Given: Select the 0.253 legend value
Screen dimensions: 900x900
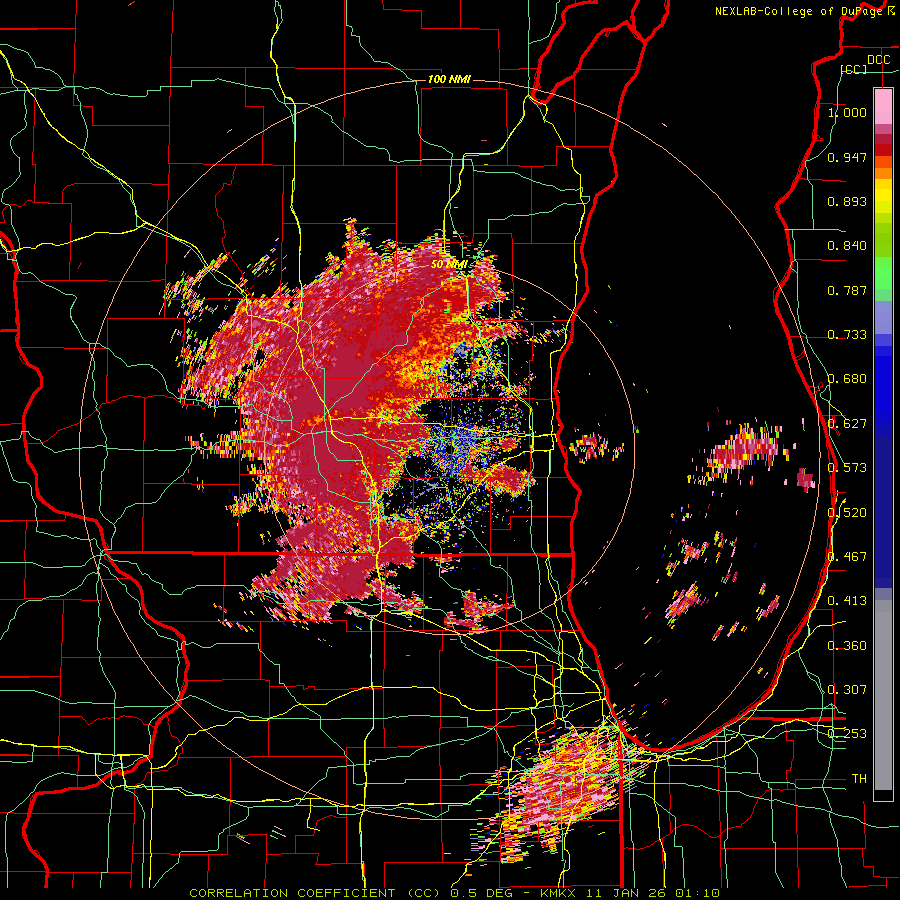Looking at the screenshot, I should [x=847, y=734].
